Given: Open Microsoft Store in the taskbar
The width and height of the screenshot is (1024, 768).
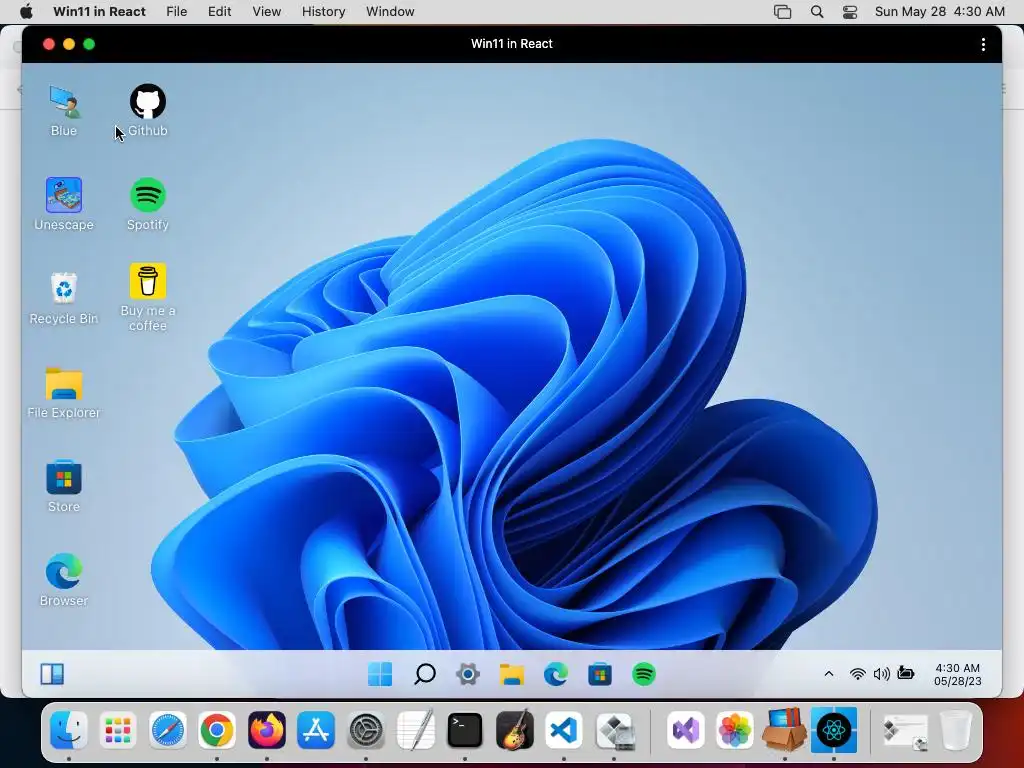Looking at the screenshot, I should (600, 674).
